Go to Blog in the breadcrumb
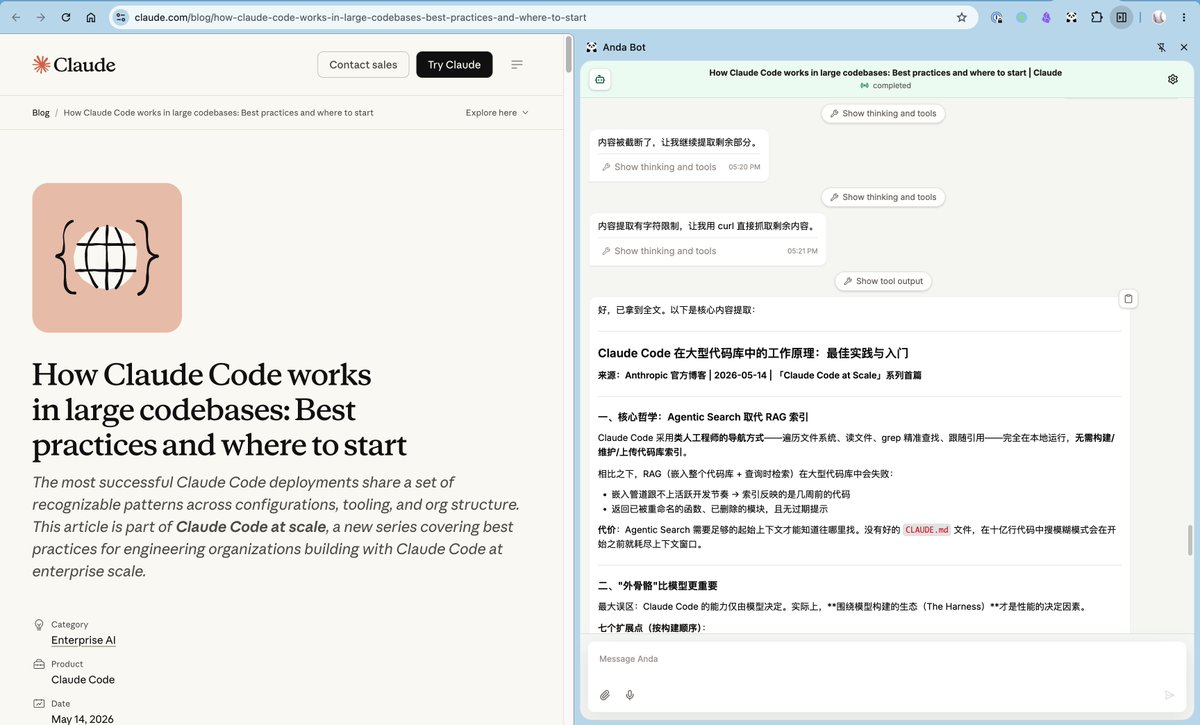 (x=41, y=113)
